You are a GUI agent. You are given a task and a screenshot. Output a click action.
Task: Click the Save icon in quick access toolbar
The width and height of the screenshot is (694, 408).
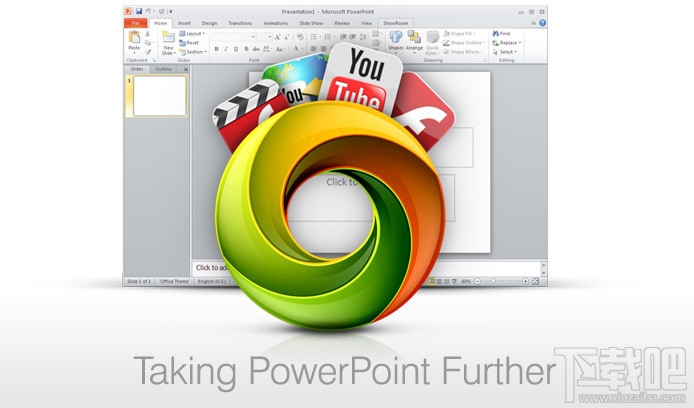coord(139,12)
